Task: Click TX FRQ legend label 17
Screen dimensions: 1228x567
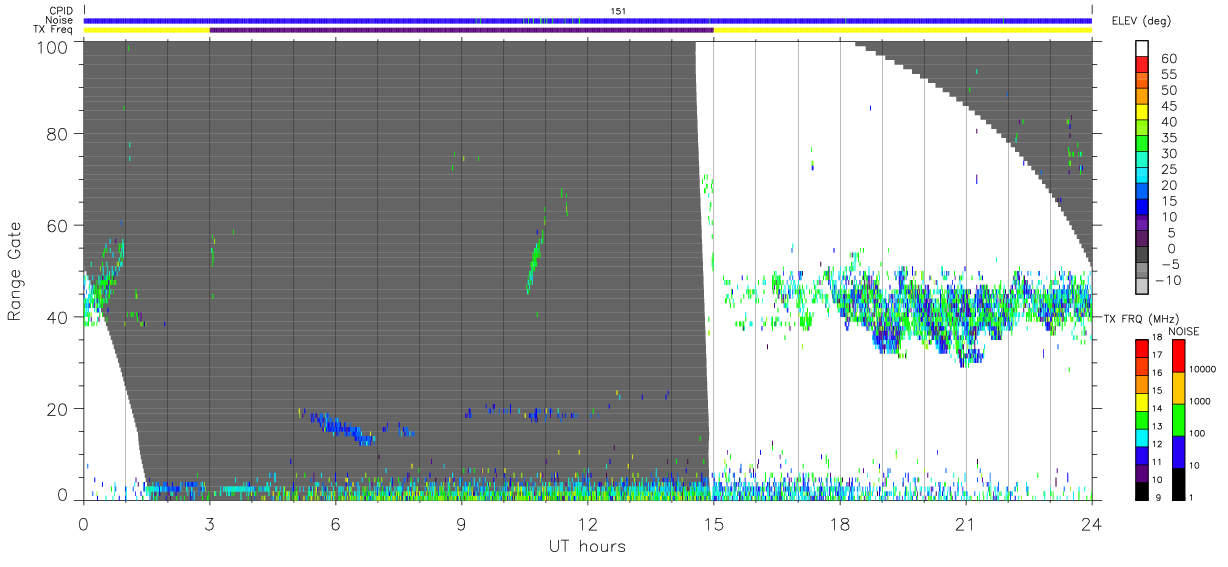Action: tap(1159, 355)
